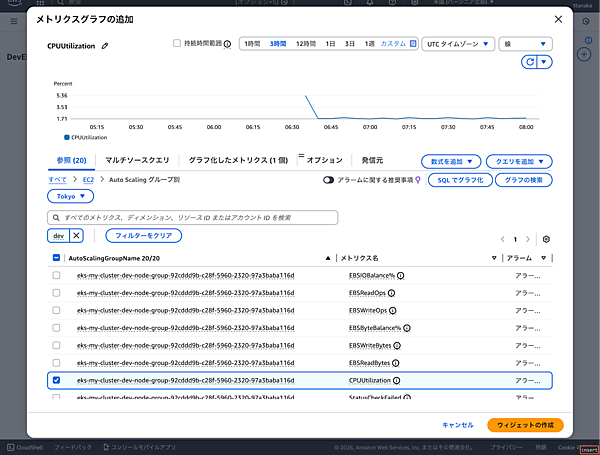Click info icon next to CPUUtilization metric
The width and height of the screenshot is (600, 455).
(x=397, y=381)
